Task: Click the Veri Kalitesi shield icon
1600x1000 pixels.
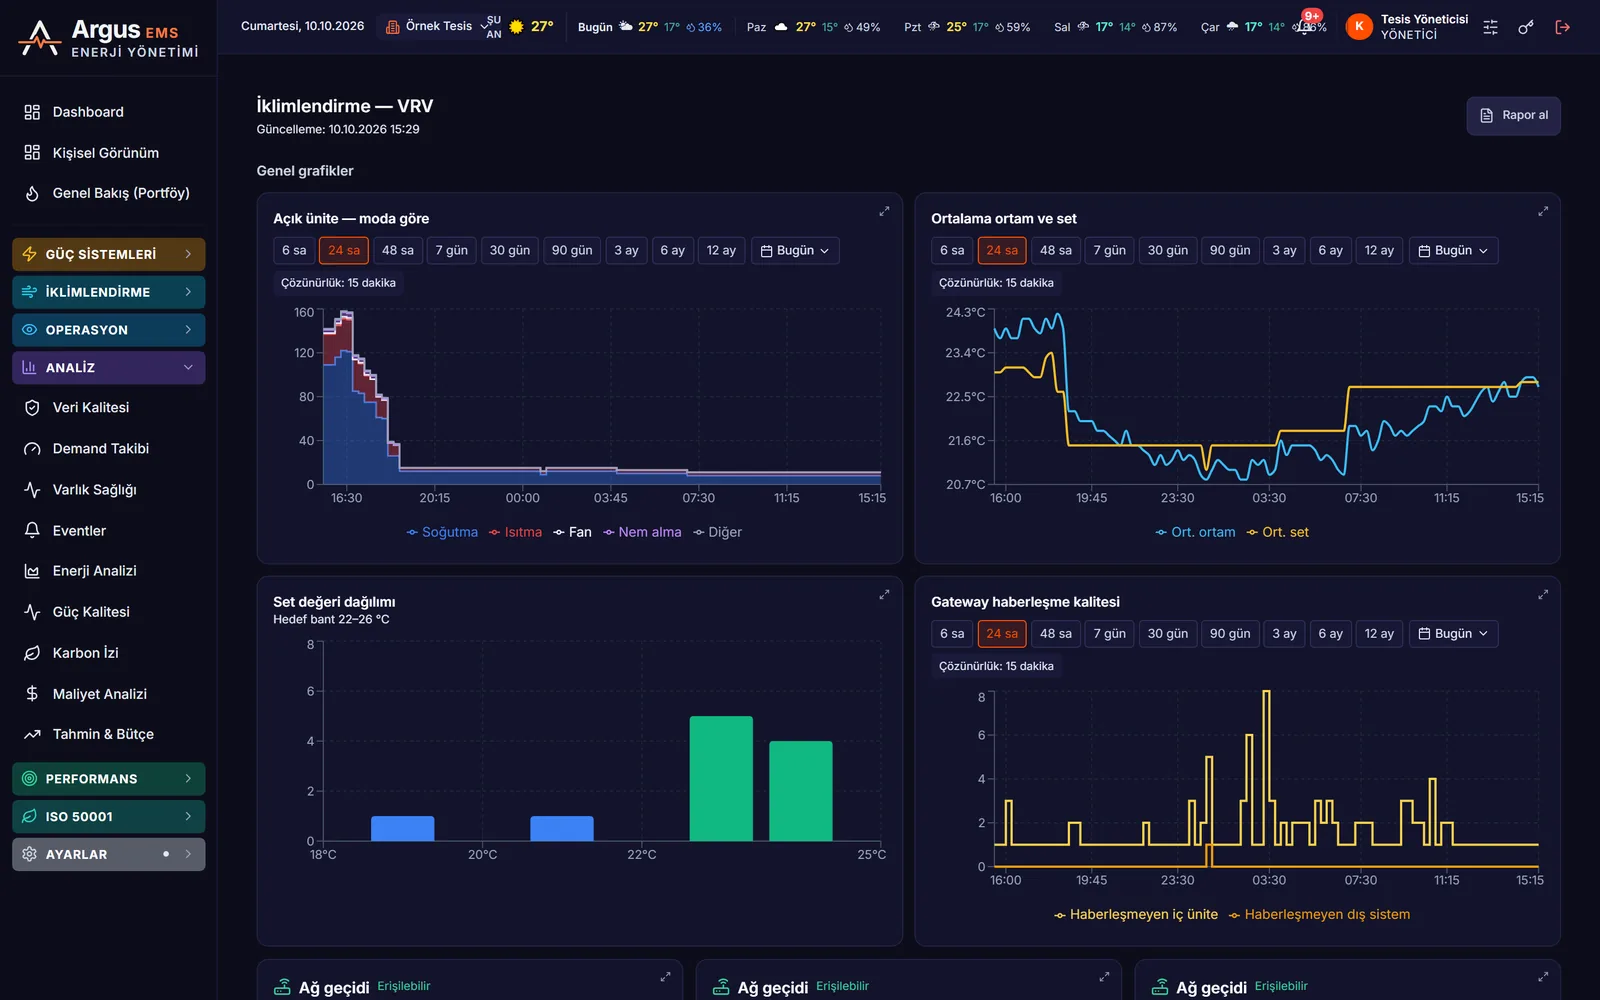Action: tap(32, 408)
